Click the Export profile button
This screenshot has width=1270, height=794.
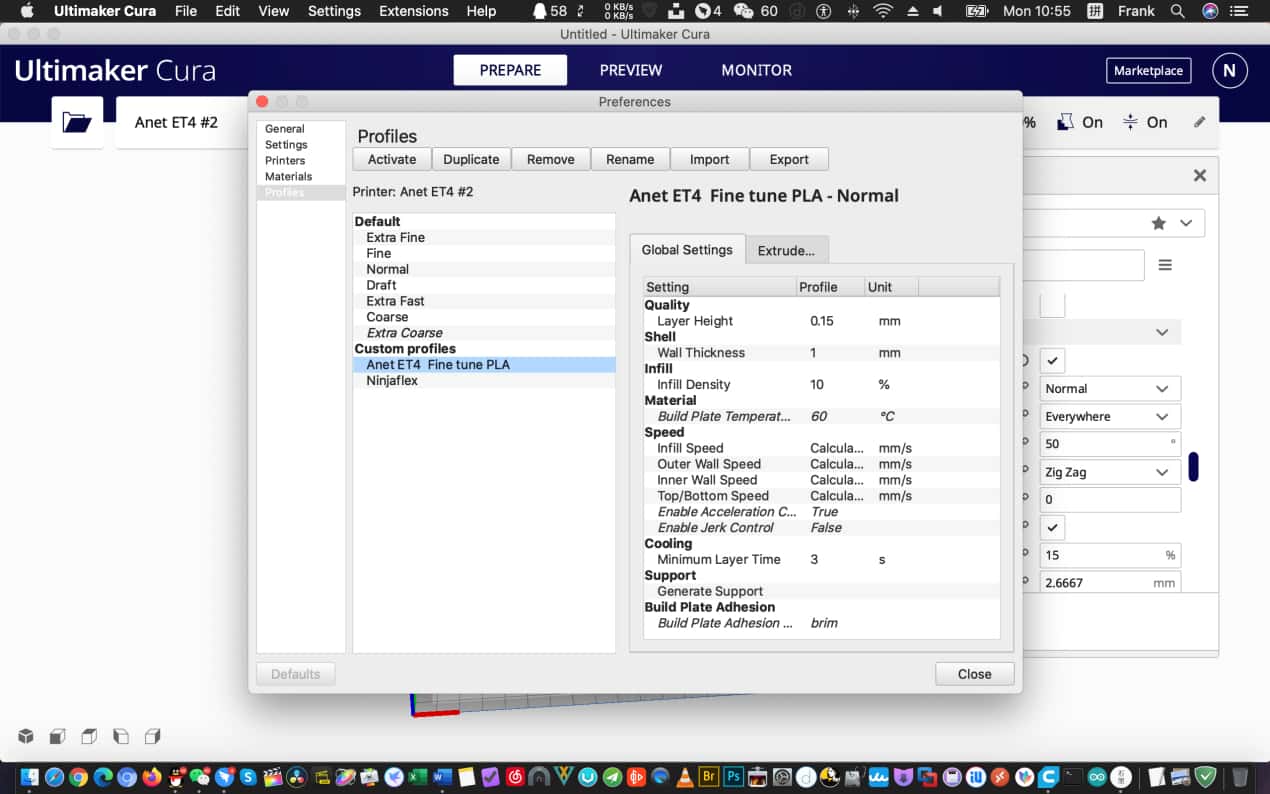[x=789, y=159]
